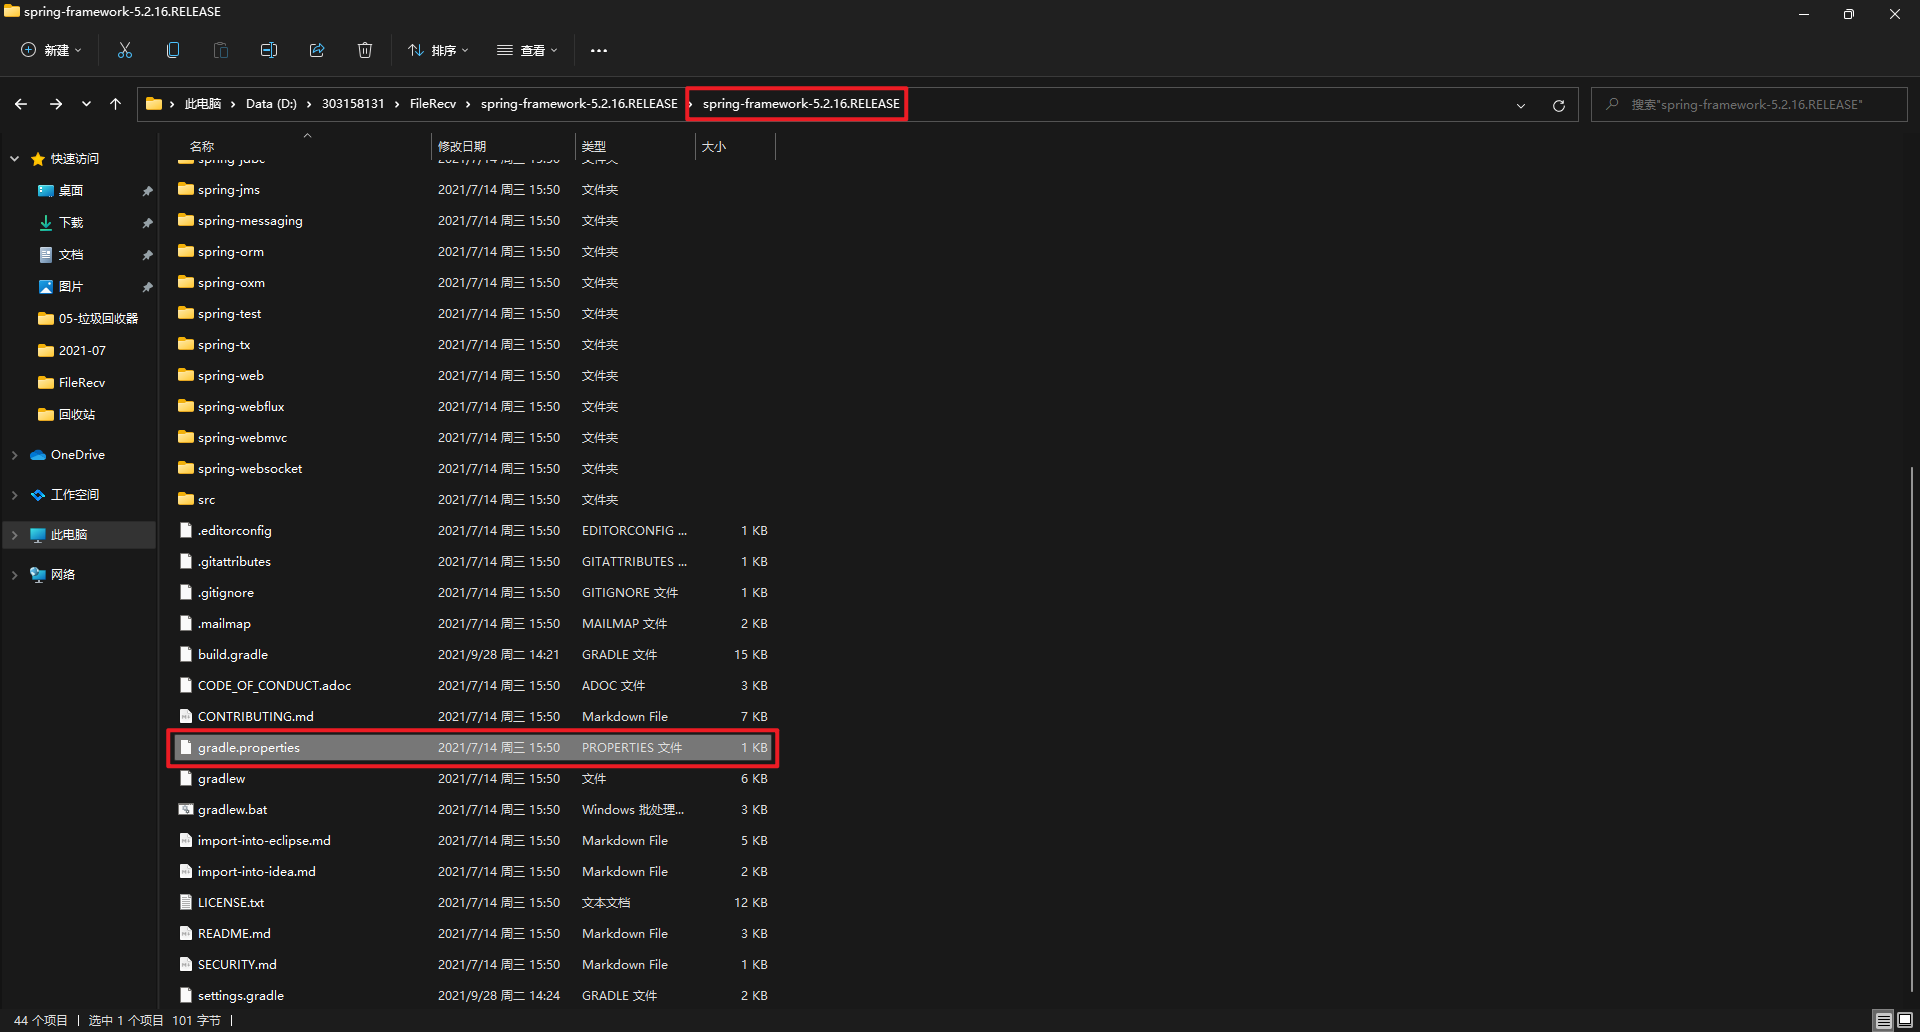Click the README.md file icon

(186, 933)
